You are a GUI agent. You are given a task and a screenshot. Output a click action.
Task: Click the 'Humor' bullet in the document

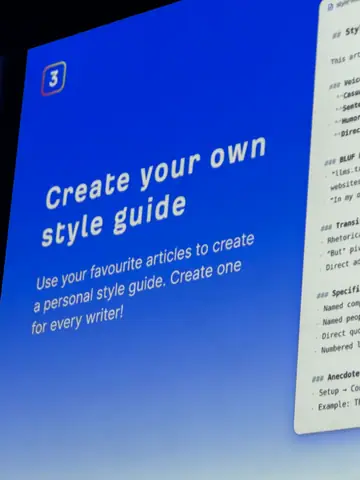tap(348, 120)
